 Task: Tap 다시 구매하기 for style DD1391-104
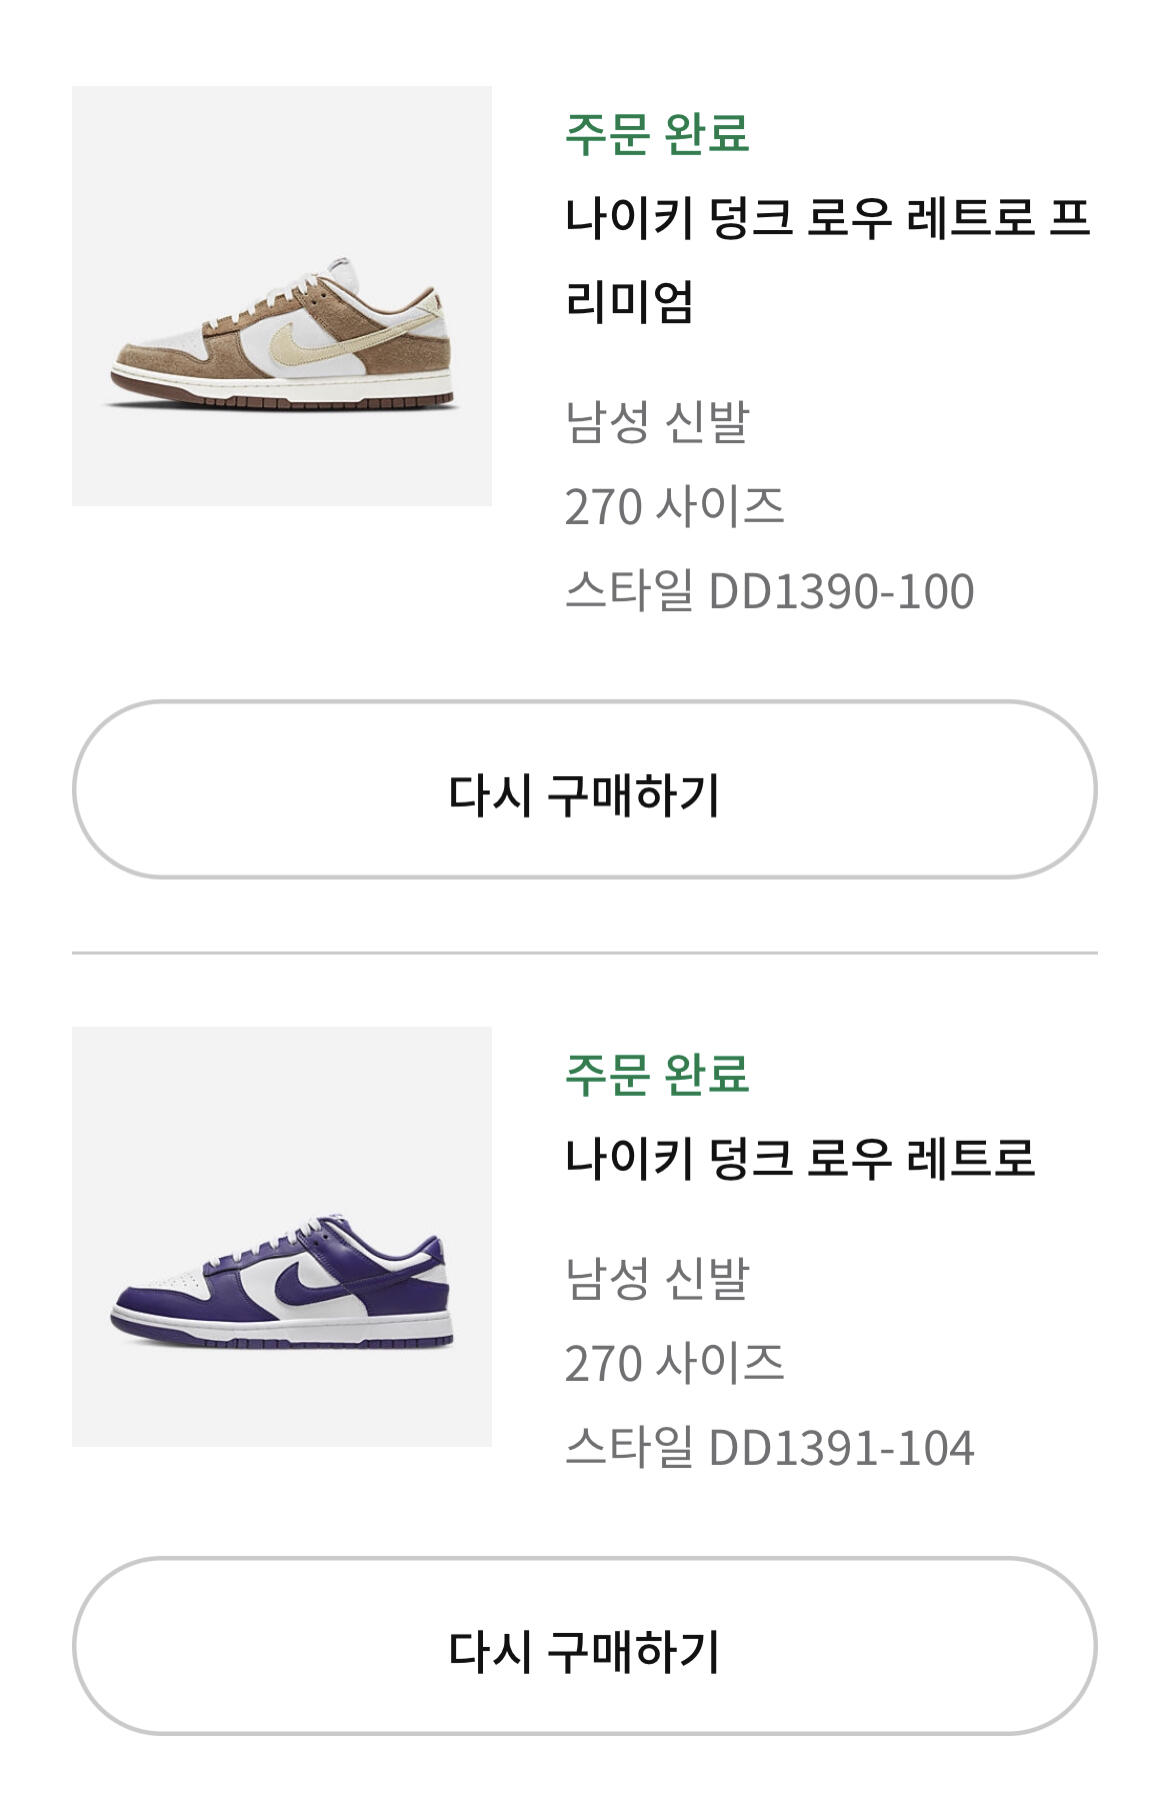pyautogui.click(x=585, y=1646)
